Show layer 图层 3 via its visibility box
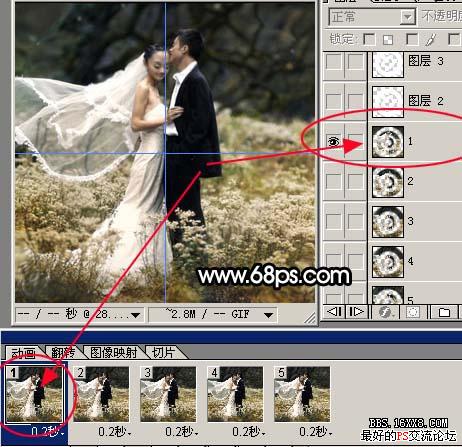 (333, 62)
